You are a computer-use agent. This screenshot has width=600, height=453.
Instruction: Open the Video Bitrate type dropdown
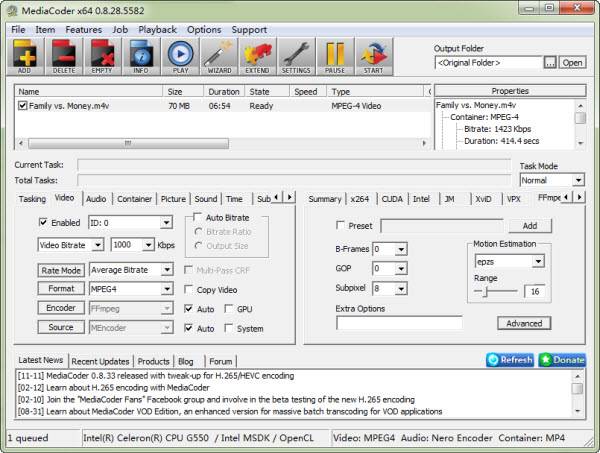[98, 245]
